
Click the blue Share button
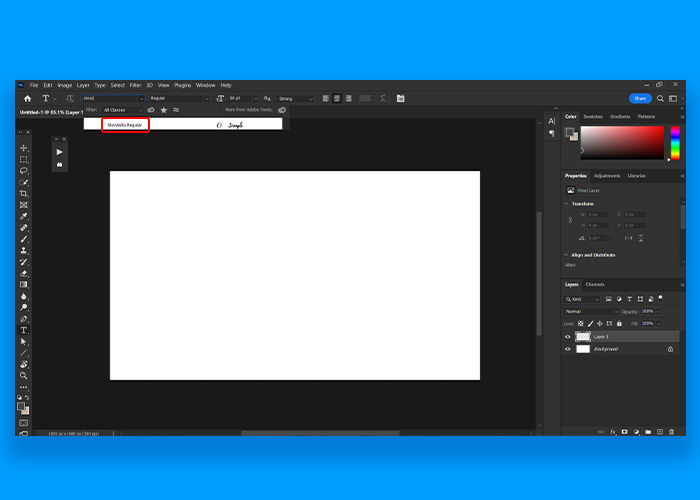point(640,98)
